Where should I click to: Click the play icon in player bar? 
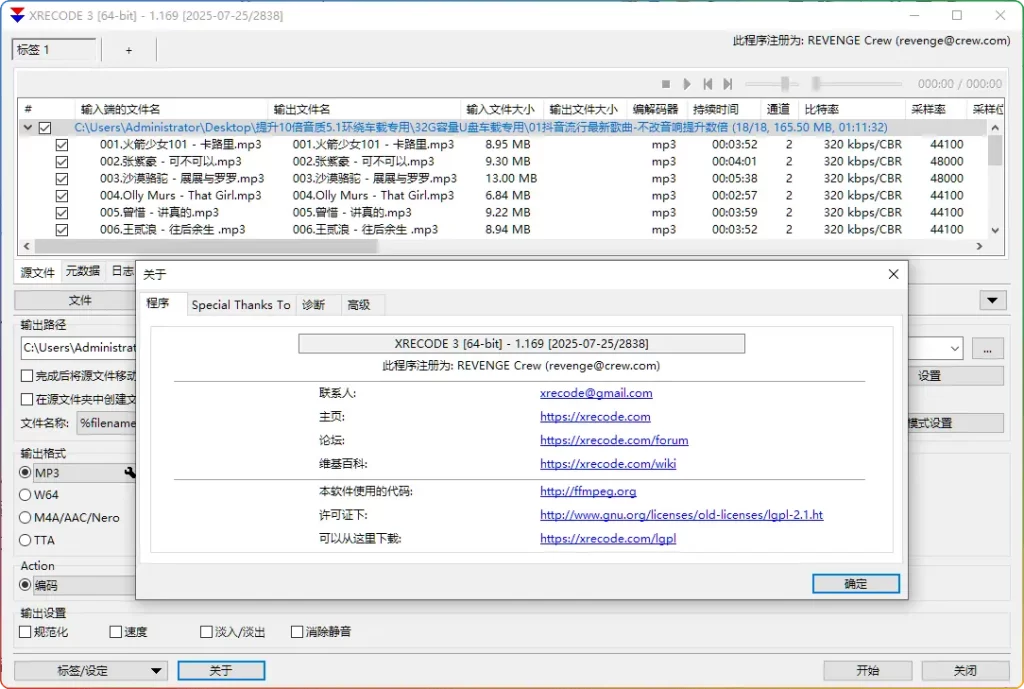pyautogui.click(x=686, y=84)
